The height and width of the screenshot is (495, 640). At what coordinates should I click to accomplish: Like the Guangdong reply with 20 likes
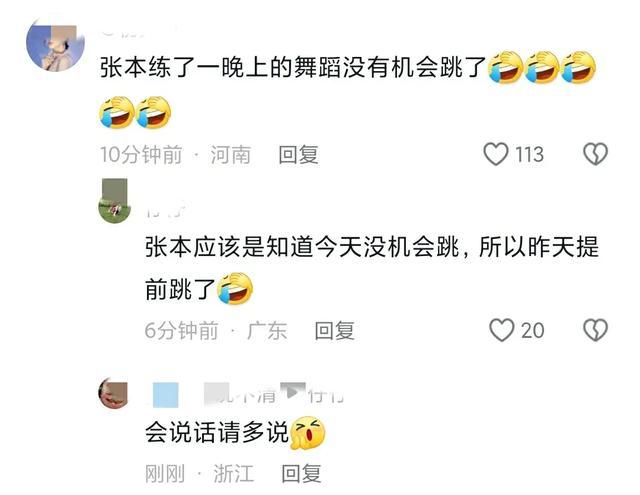point(502,330)
